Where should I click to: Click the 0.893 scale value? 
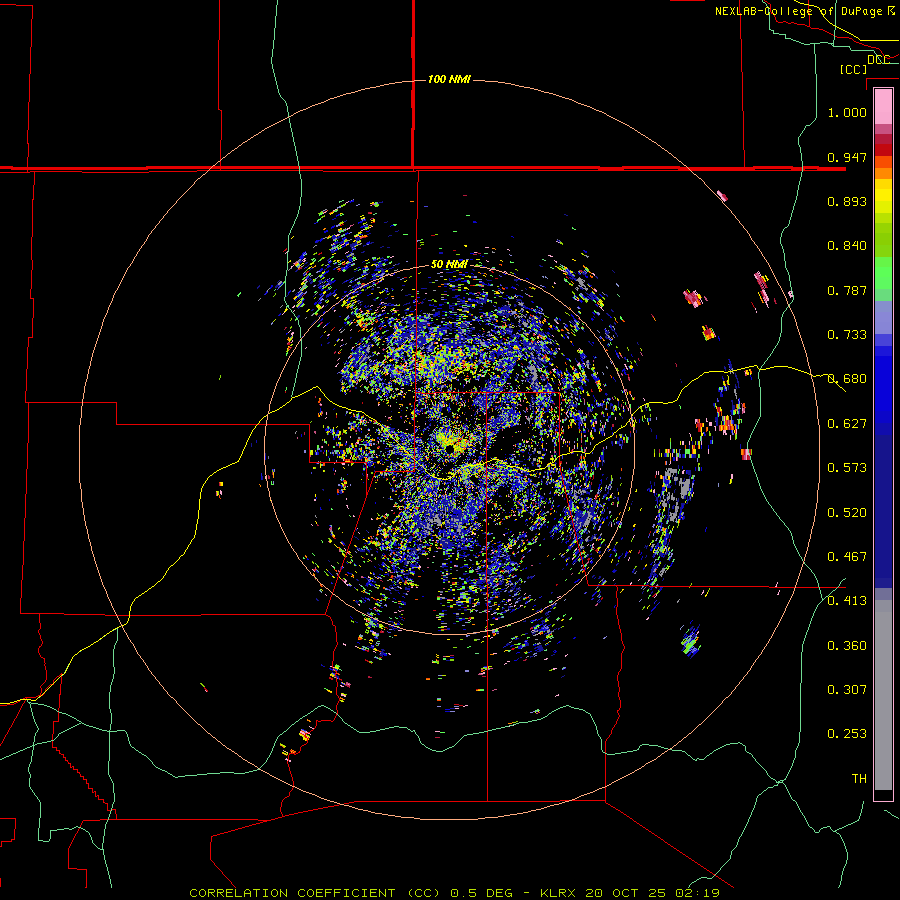pyautogui.click(x=847, y=201)
